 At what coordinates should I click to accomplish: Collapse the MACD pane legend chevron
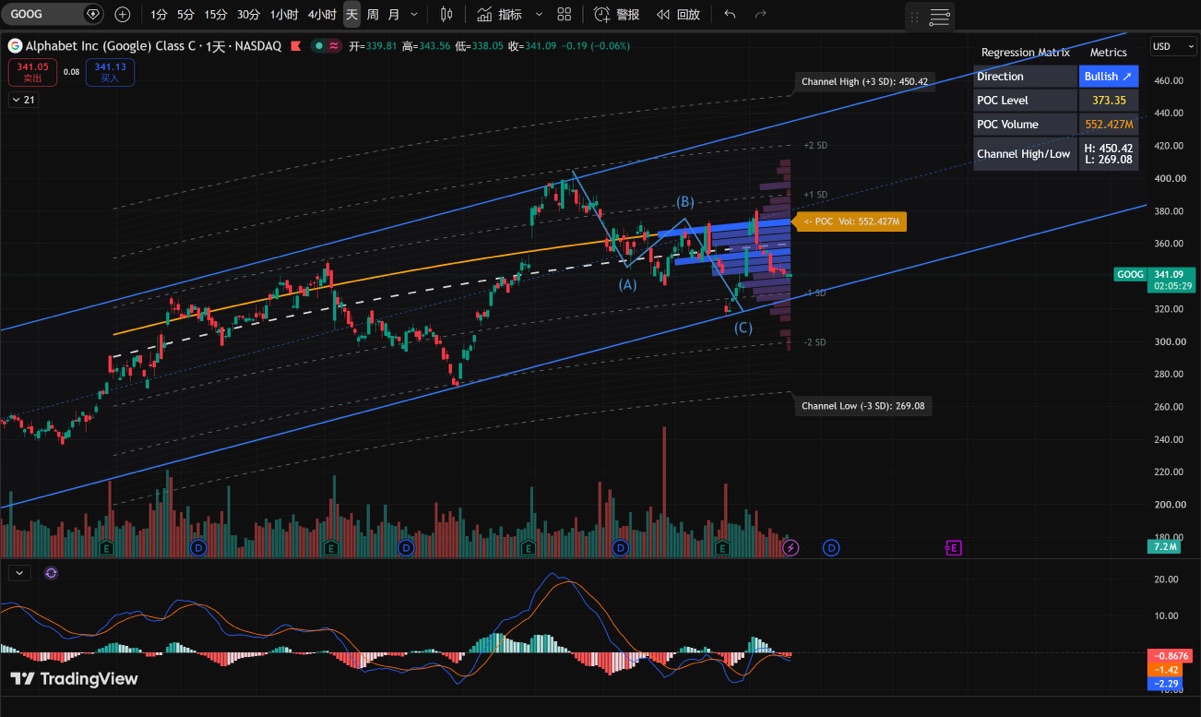tap(19, 573)
